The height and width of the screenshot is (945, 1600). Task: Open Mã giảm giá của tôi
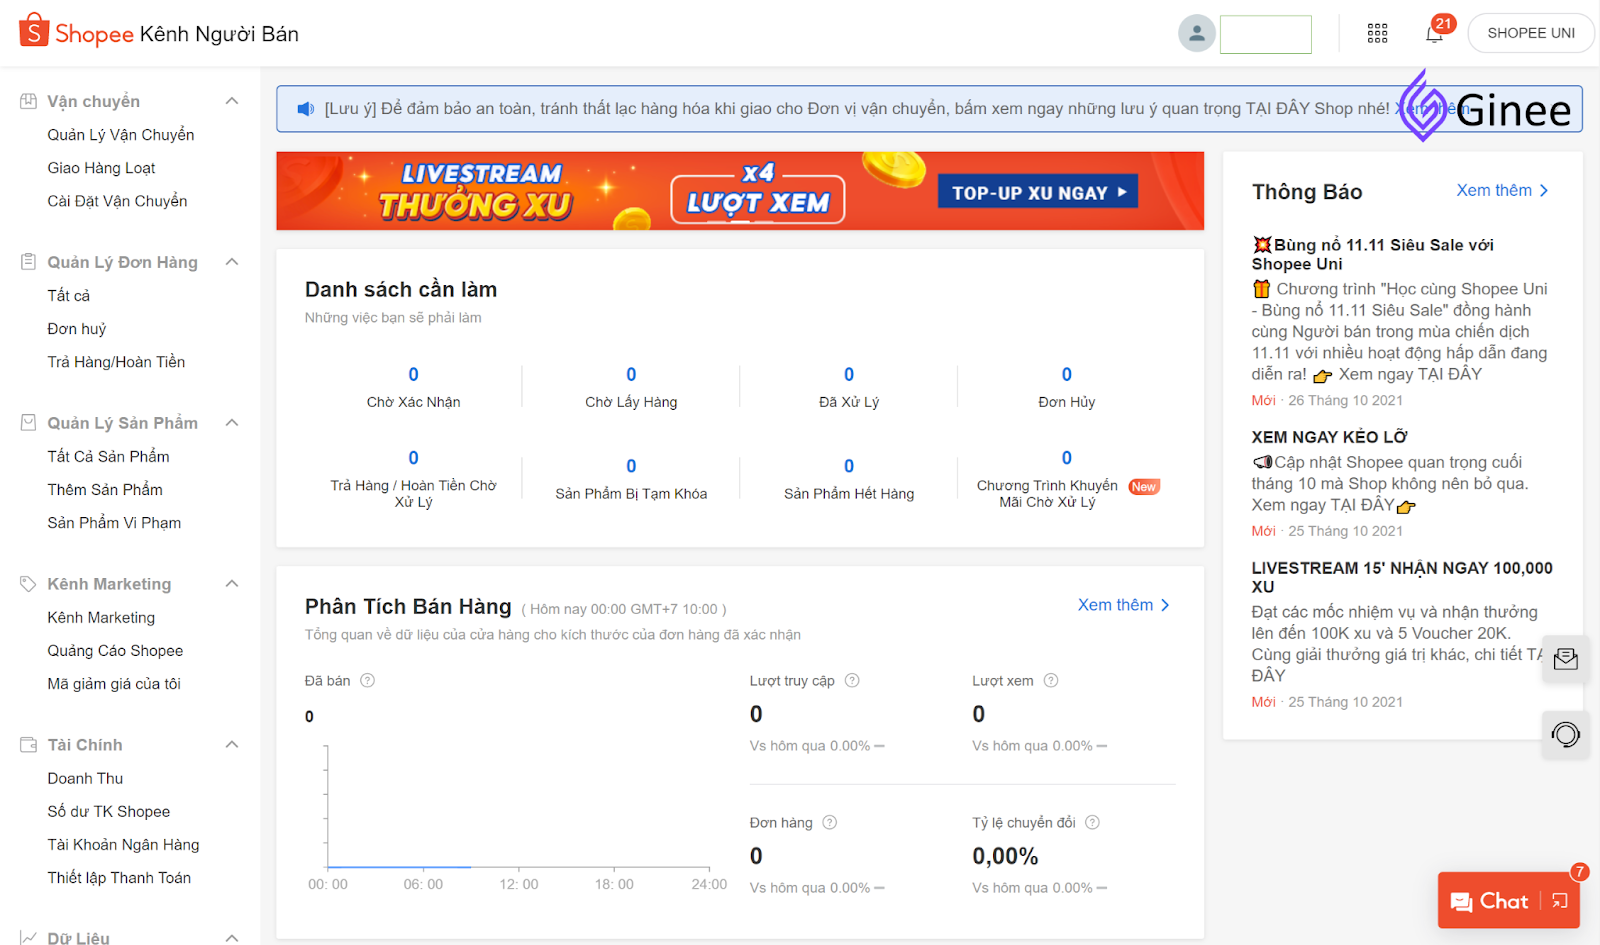point(114,684)
